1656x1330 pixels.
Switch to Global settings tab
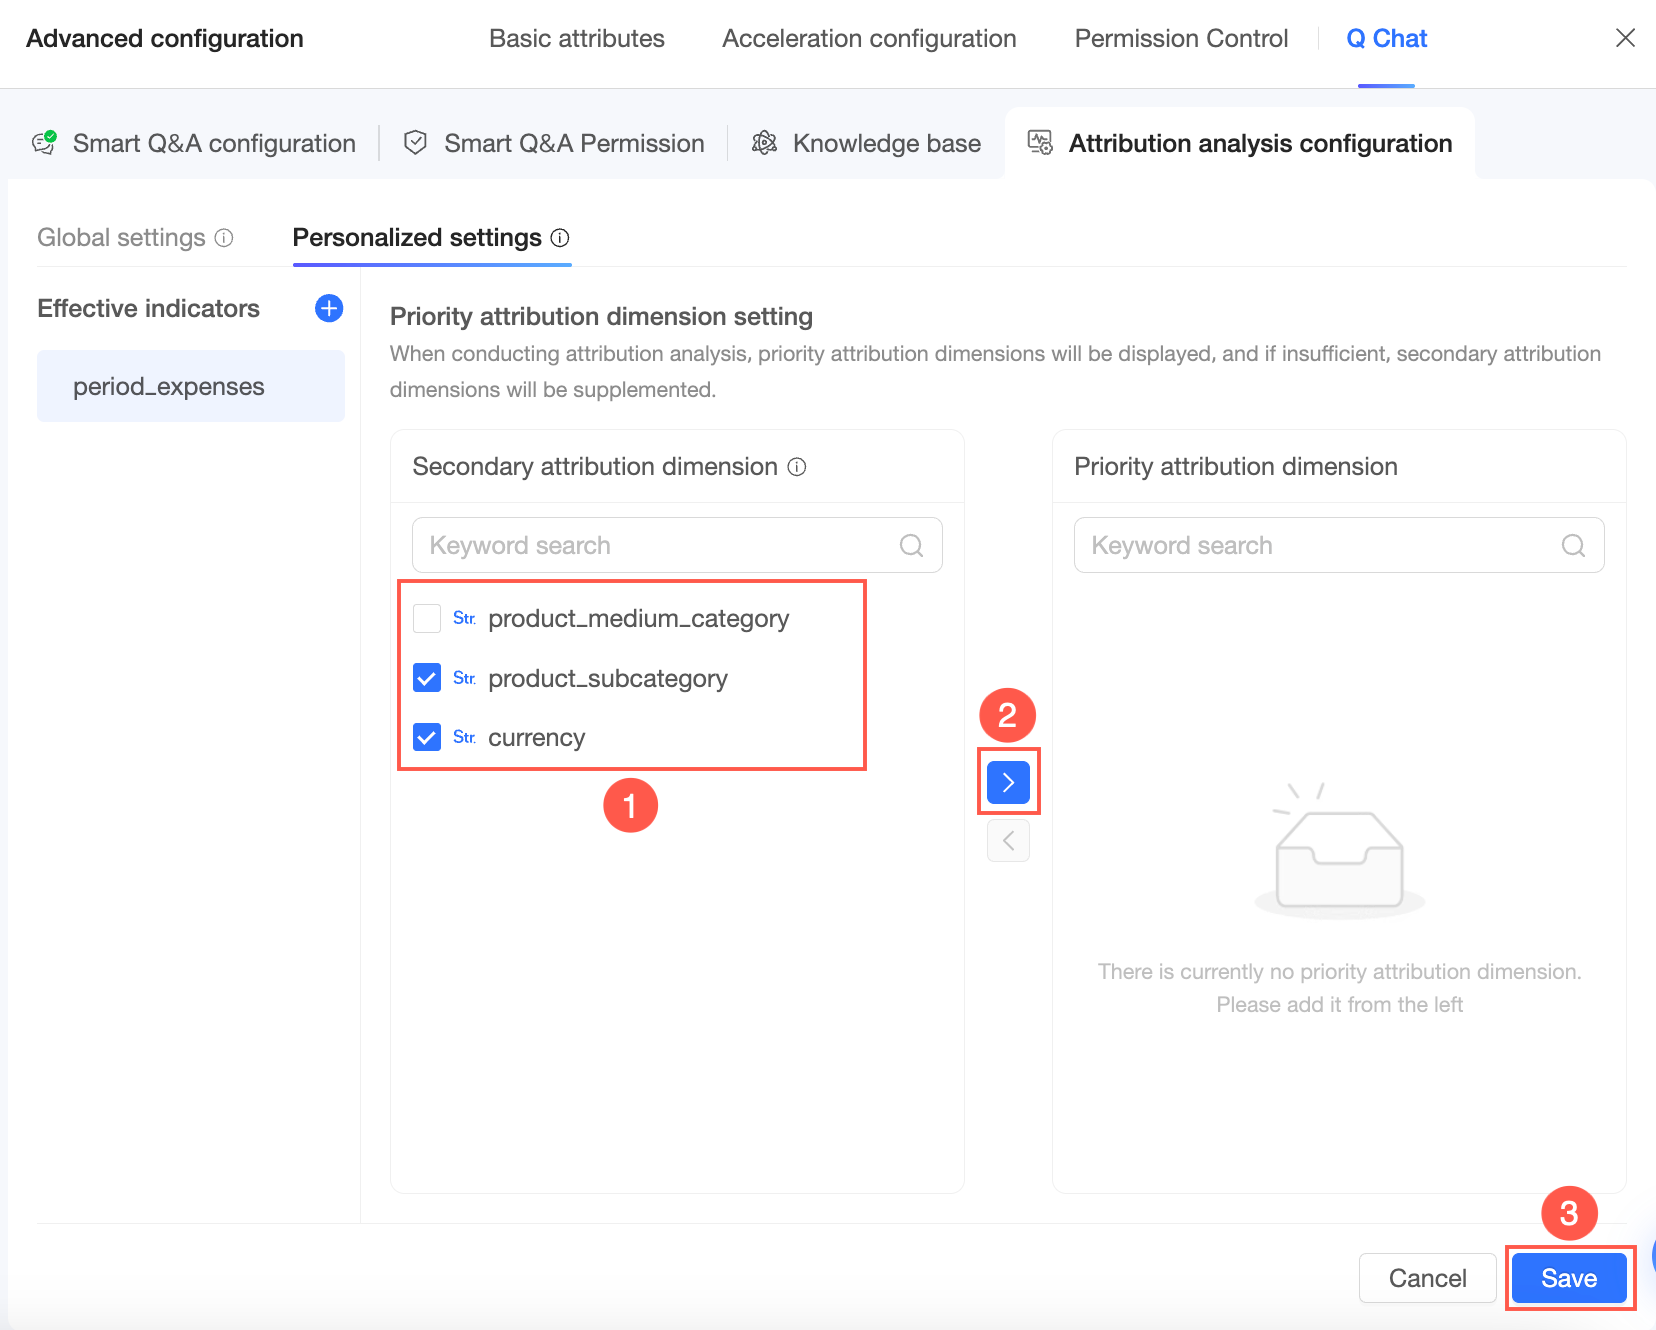pyautogui.click(x=121, y=238)
